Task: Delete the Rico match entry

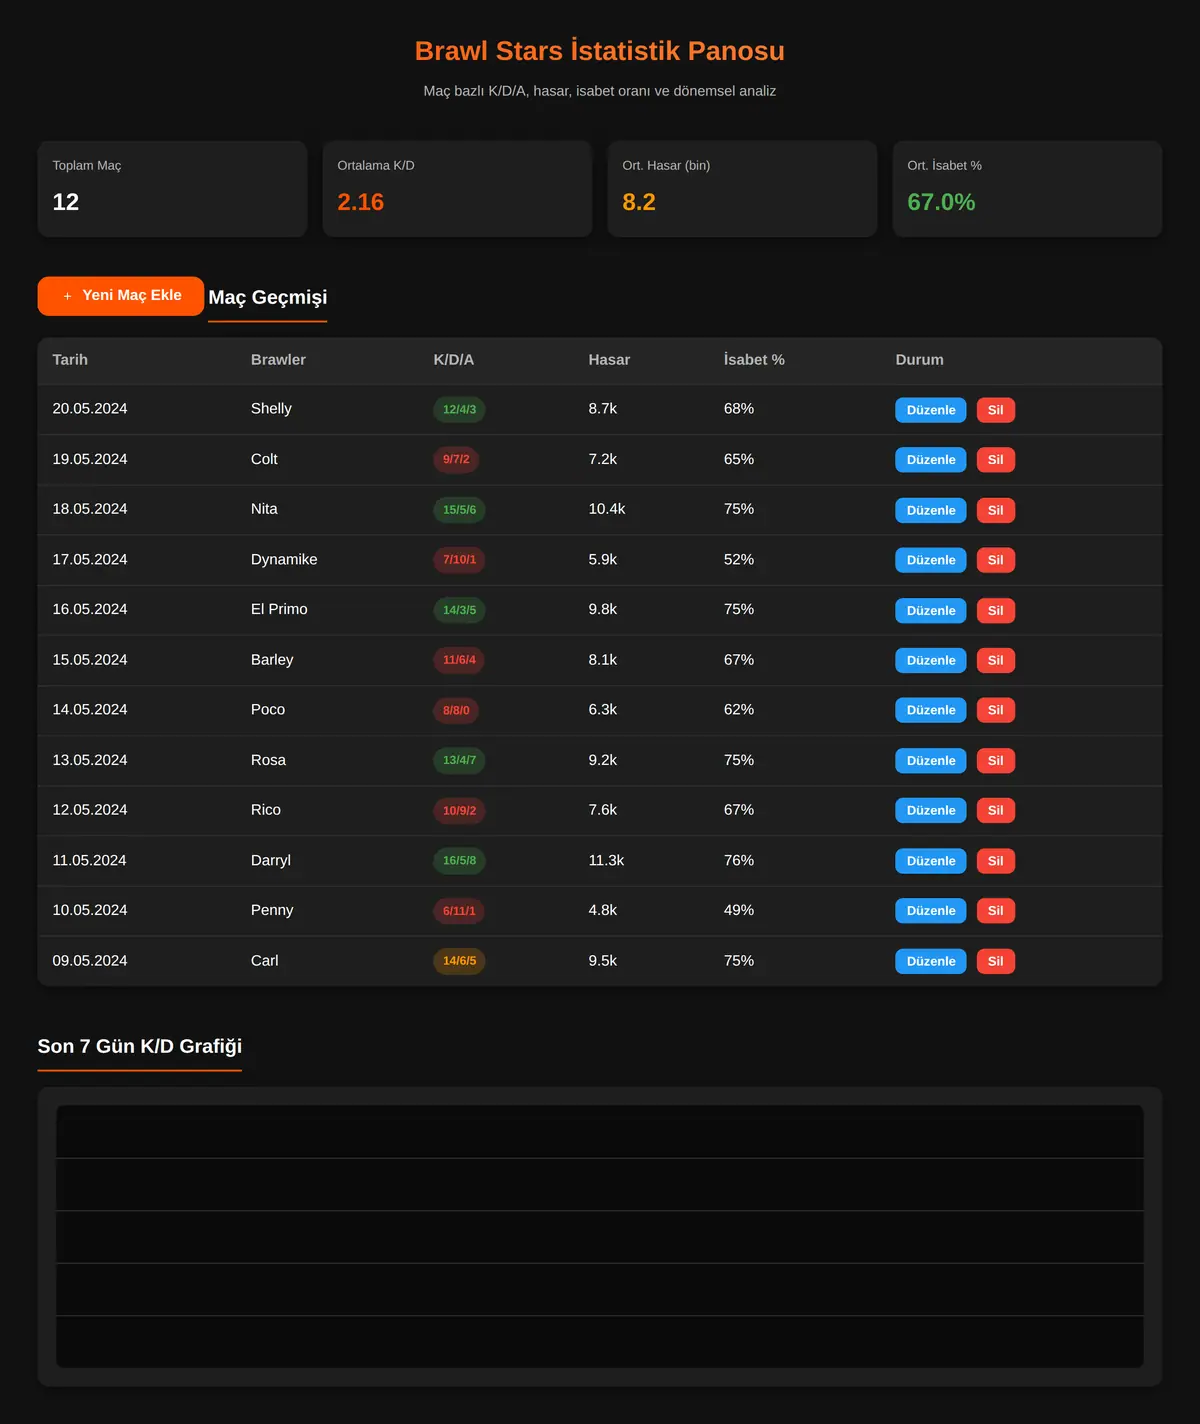Action: (996, 811)
